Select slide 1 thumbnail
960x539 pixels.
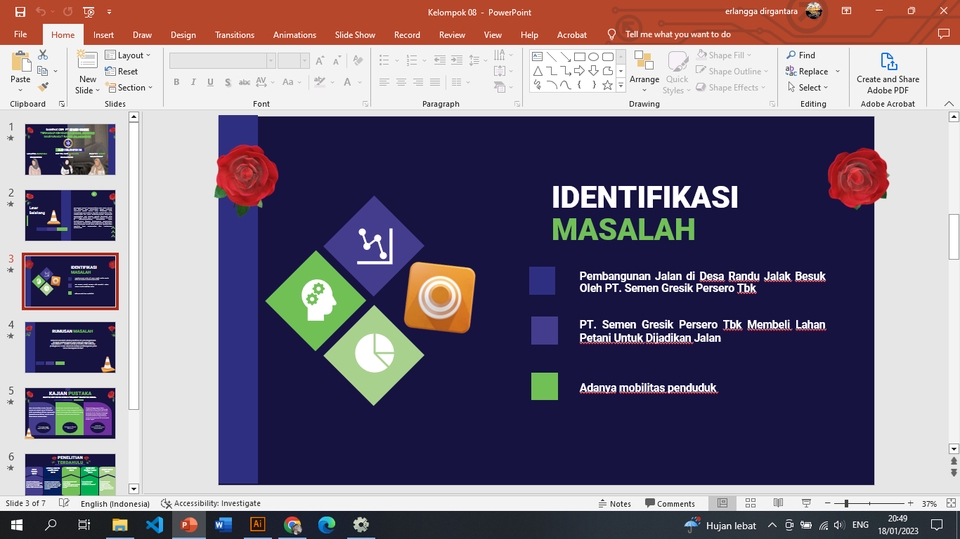tap(70, 149)
